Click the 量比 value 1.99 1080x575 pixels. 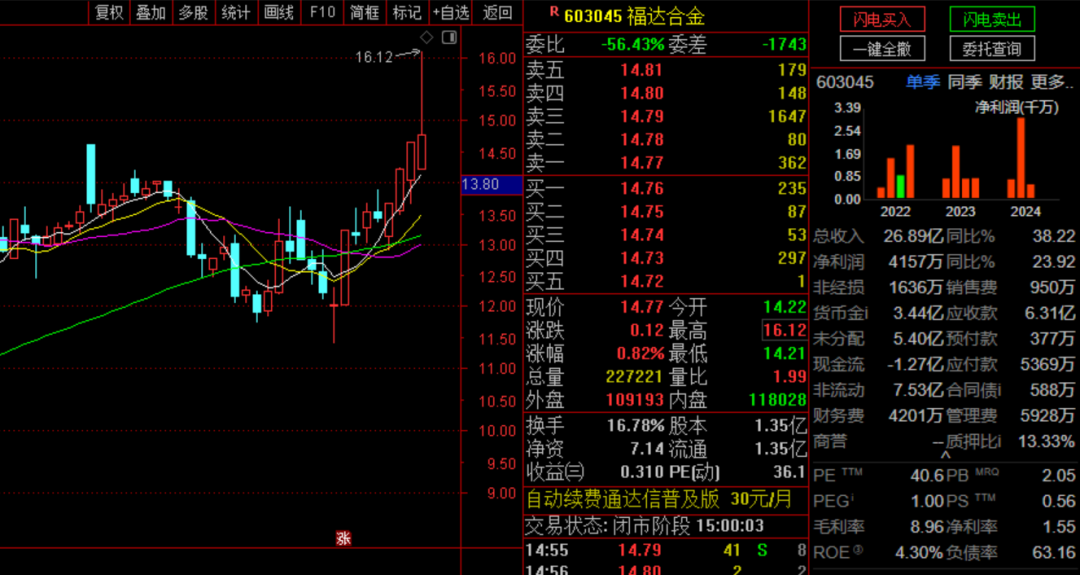point(791,377)
